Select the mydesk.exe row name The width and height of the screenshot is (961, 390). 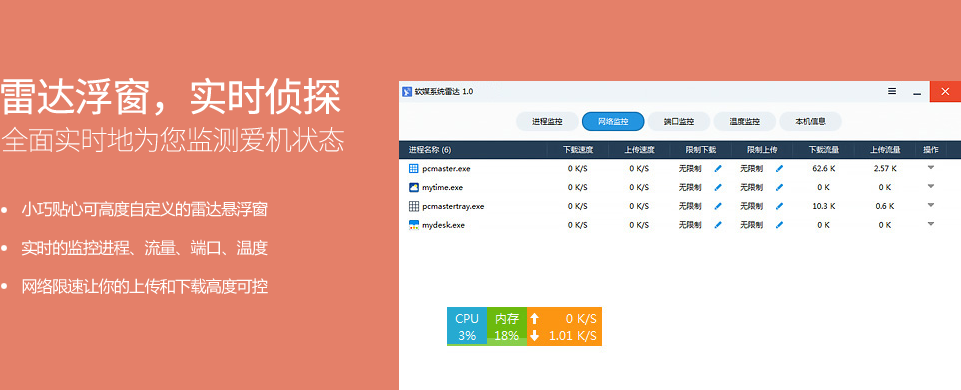pos(444,225)
